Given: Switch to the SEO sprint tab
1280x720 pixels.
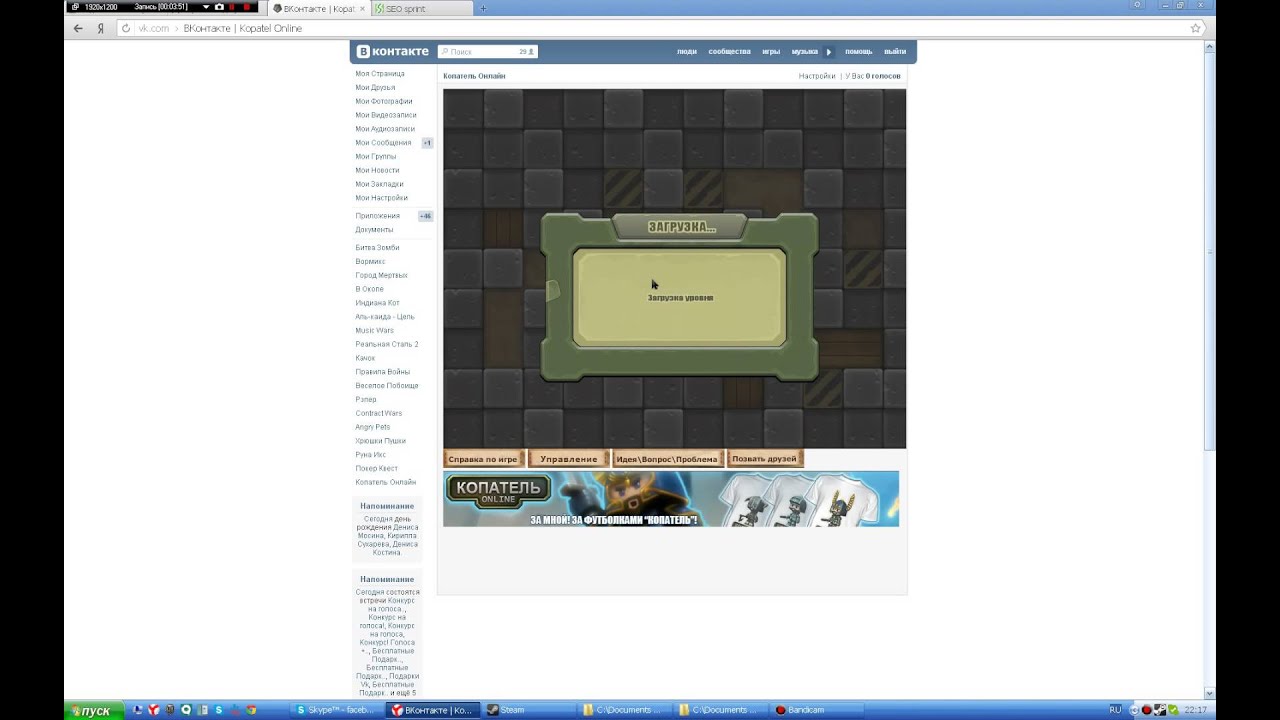Looking at the screenshot, I should pyautogui.click(x=420, y=9).
